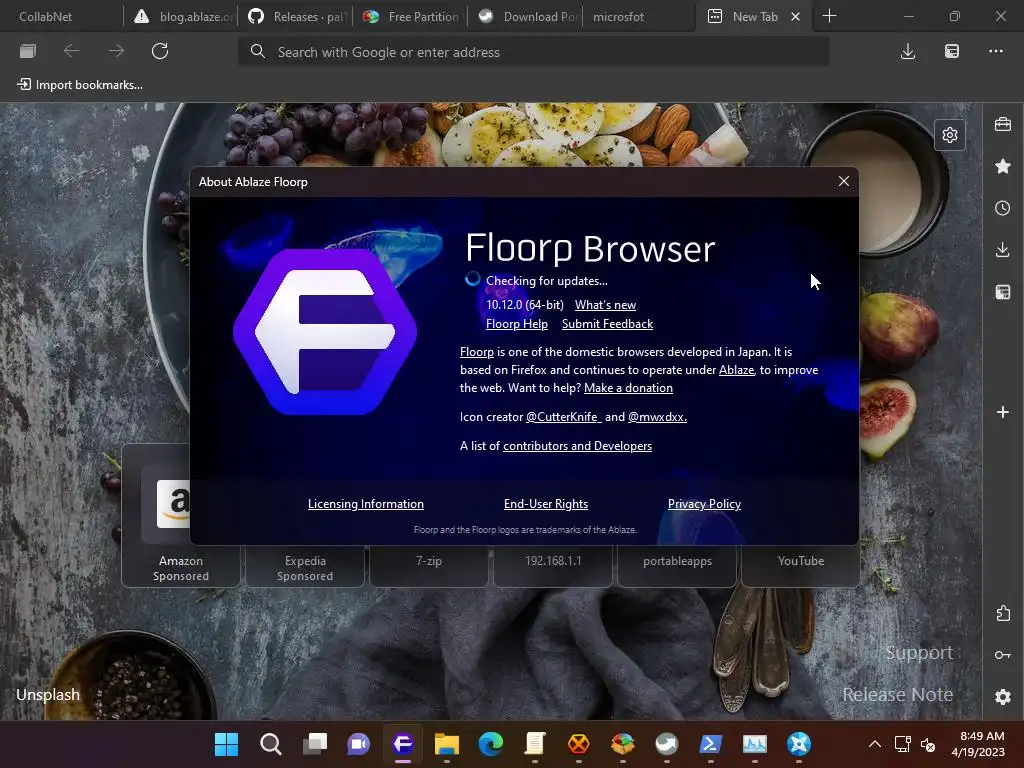This screenshot has width=1024, height=768.
Task: Follow the Ablaze link
Action: pos(737,370)
